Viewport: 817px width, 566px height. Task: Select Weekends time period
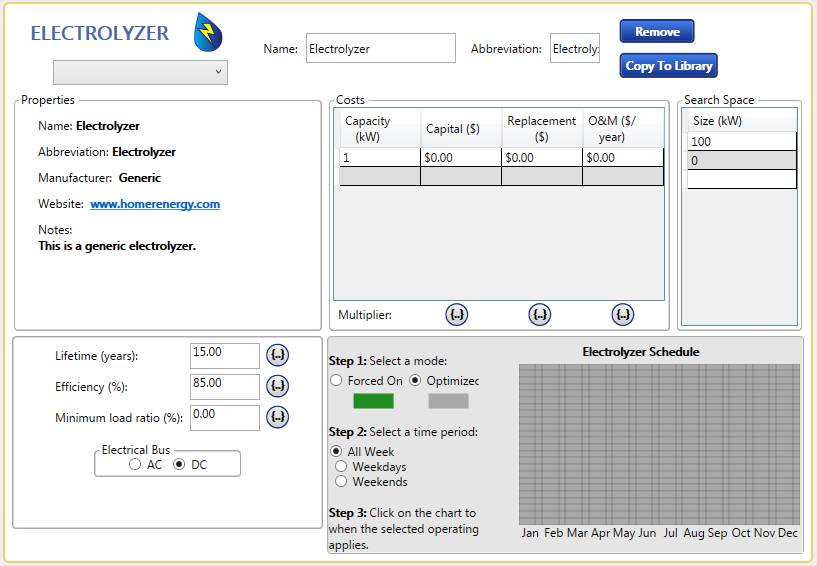click(342, 482)
